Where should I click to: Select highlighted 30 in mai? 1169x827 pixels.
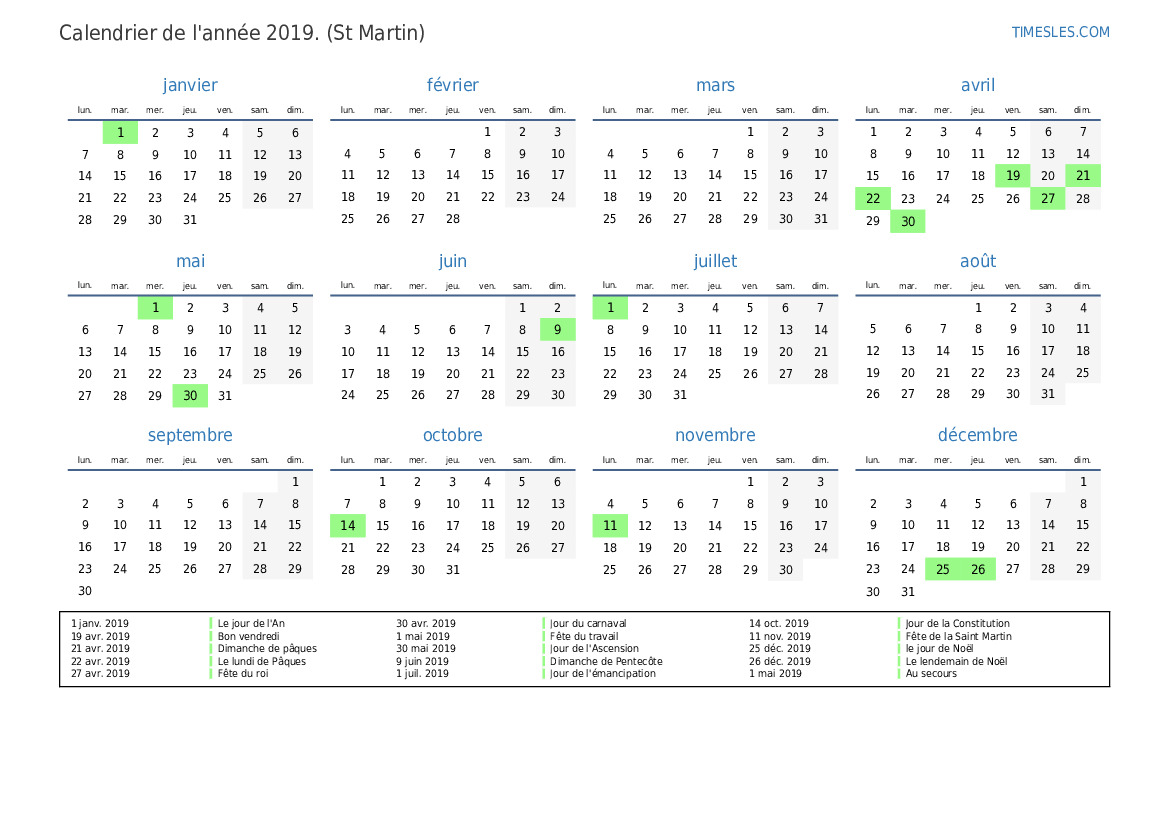190,396
